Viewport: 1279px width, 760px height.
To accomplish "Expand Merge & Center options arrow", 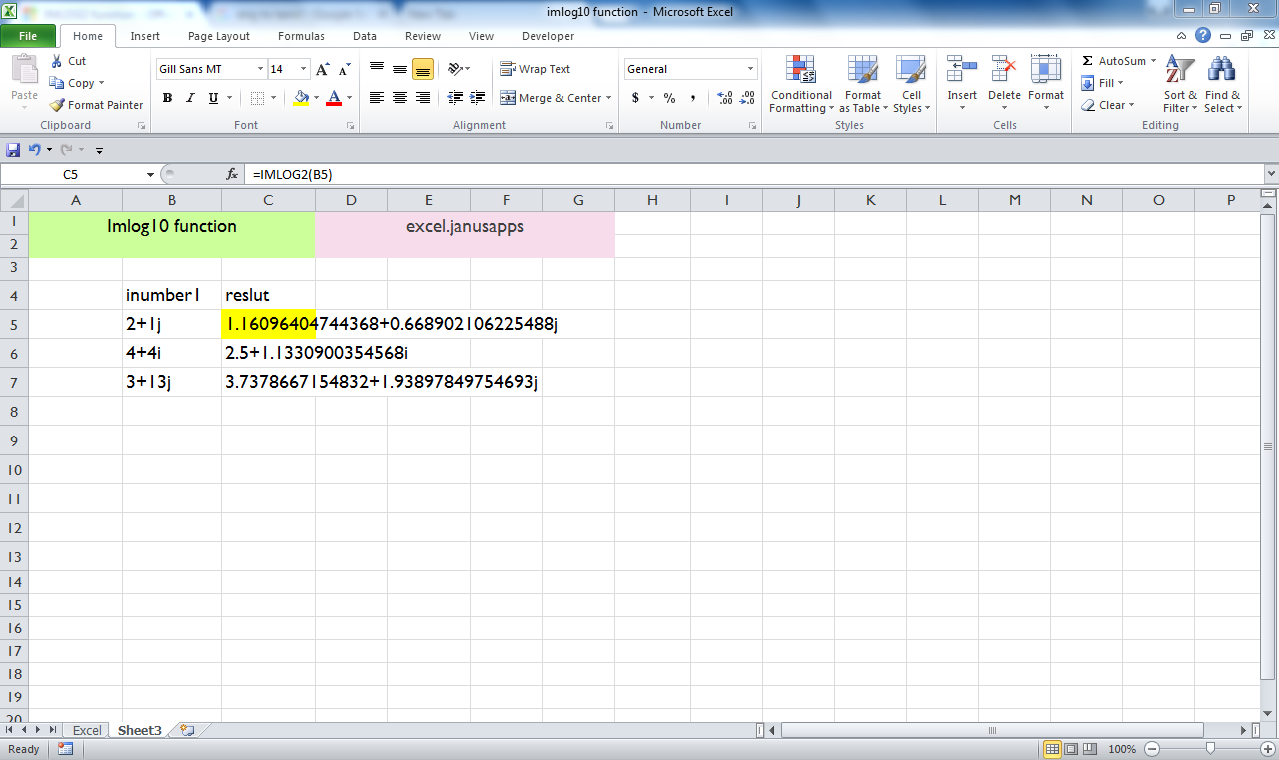I will [x=609, y=98].
